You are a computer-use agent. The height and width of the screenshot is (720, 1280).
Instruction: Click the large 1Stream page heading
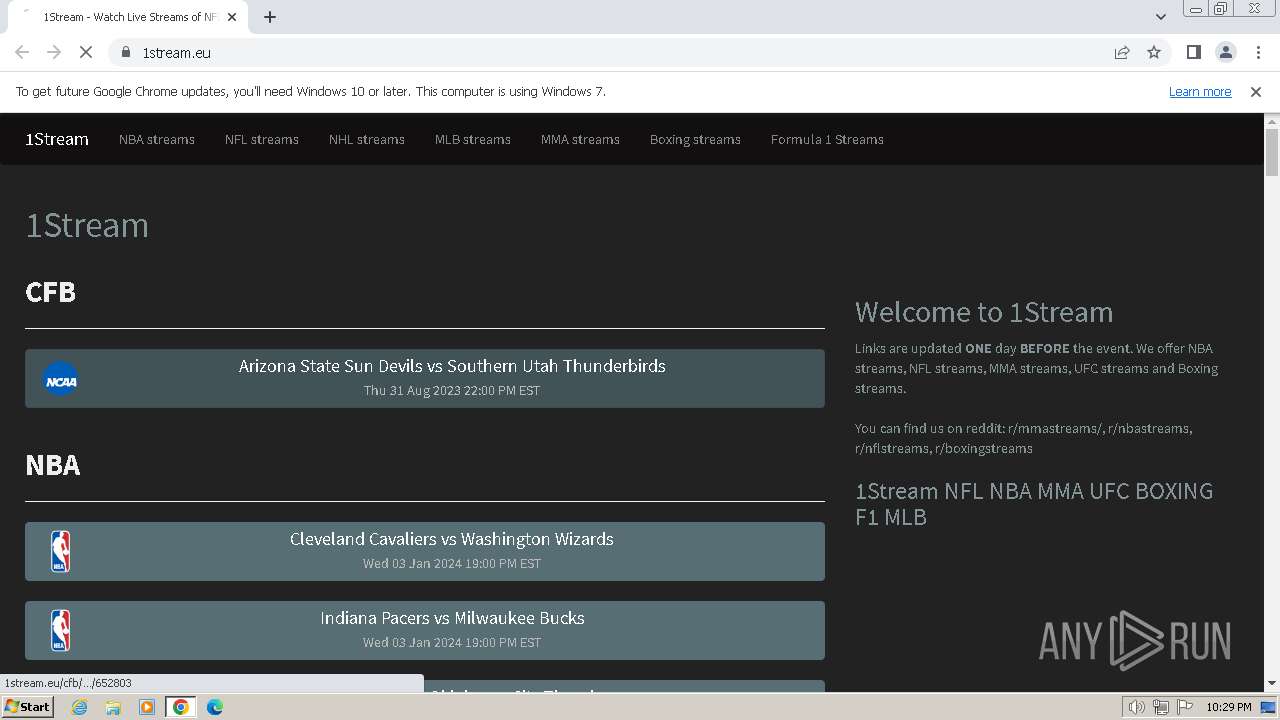(87, 225)
